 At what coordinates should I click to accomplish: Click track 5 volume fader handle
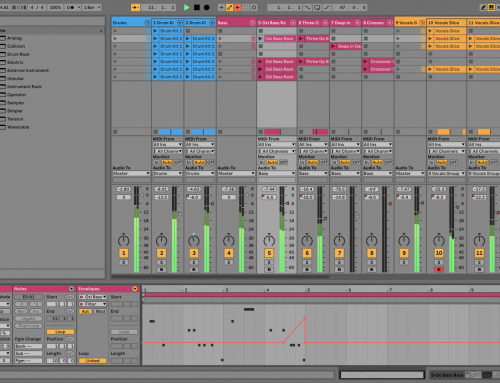(x=287, y=203)
